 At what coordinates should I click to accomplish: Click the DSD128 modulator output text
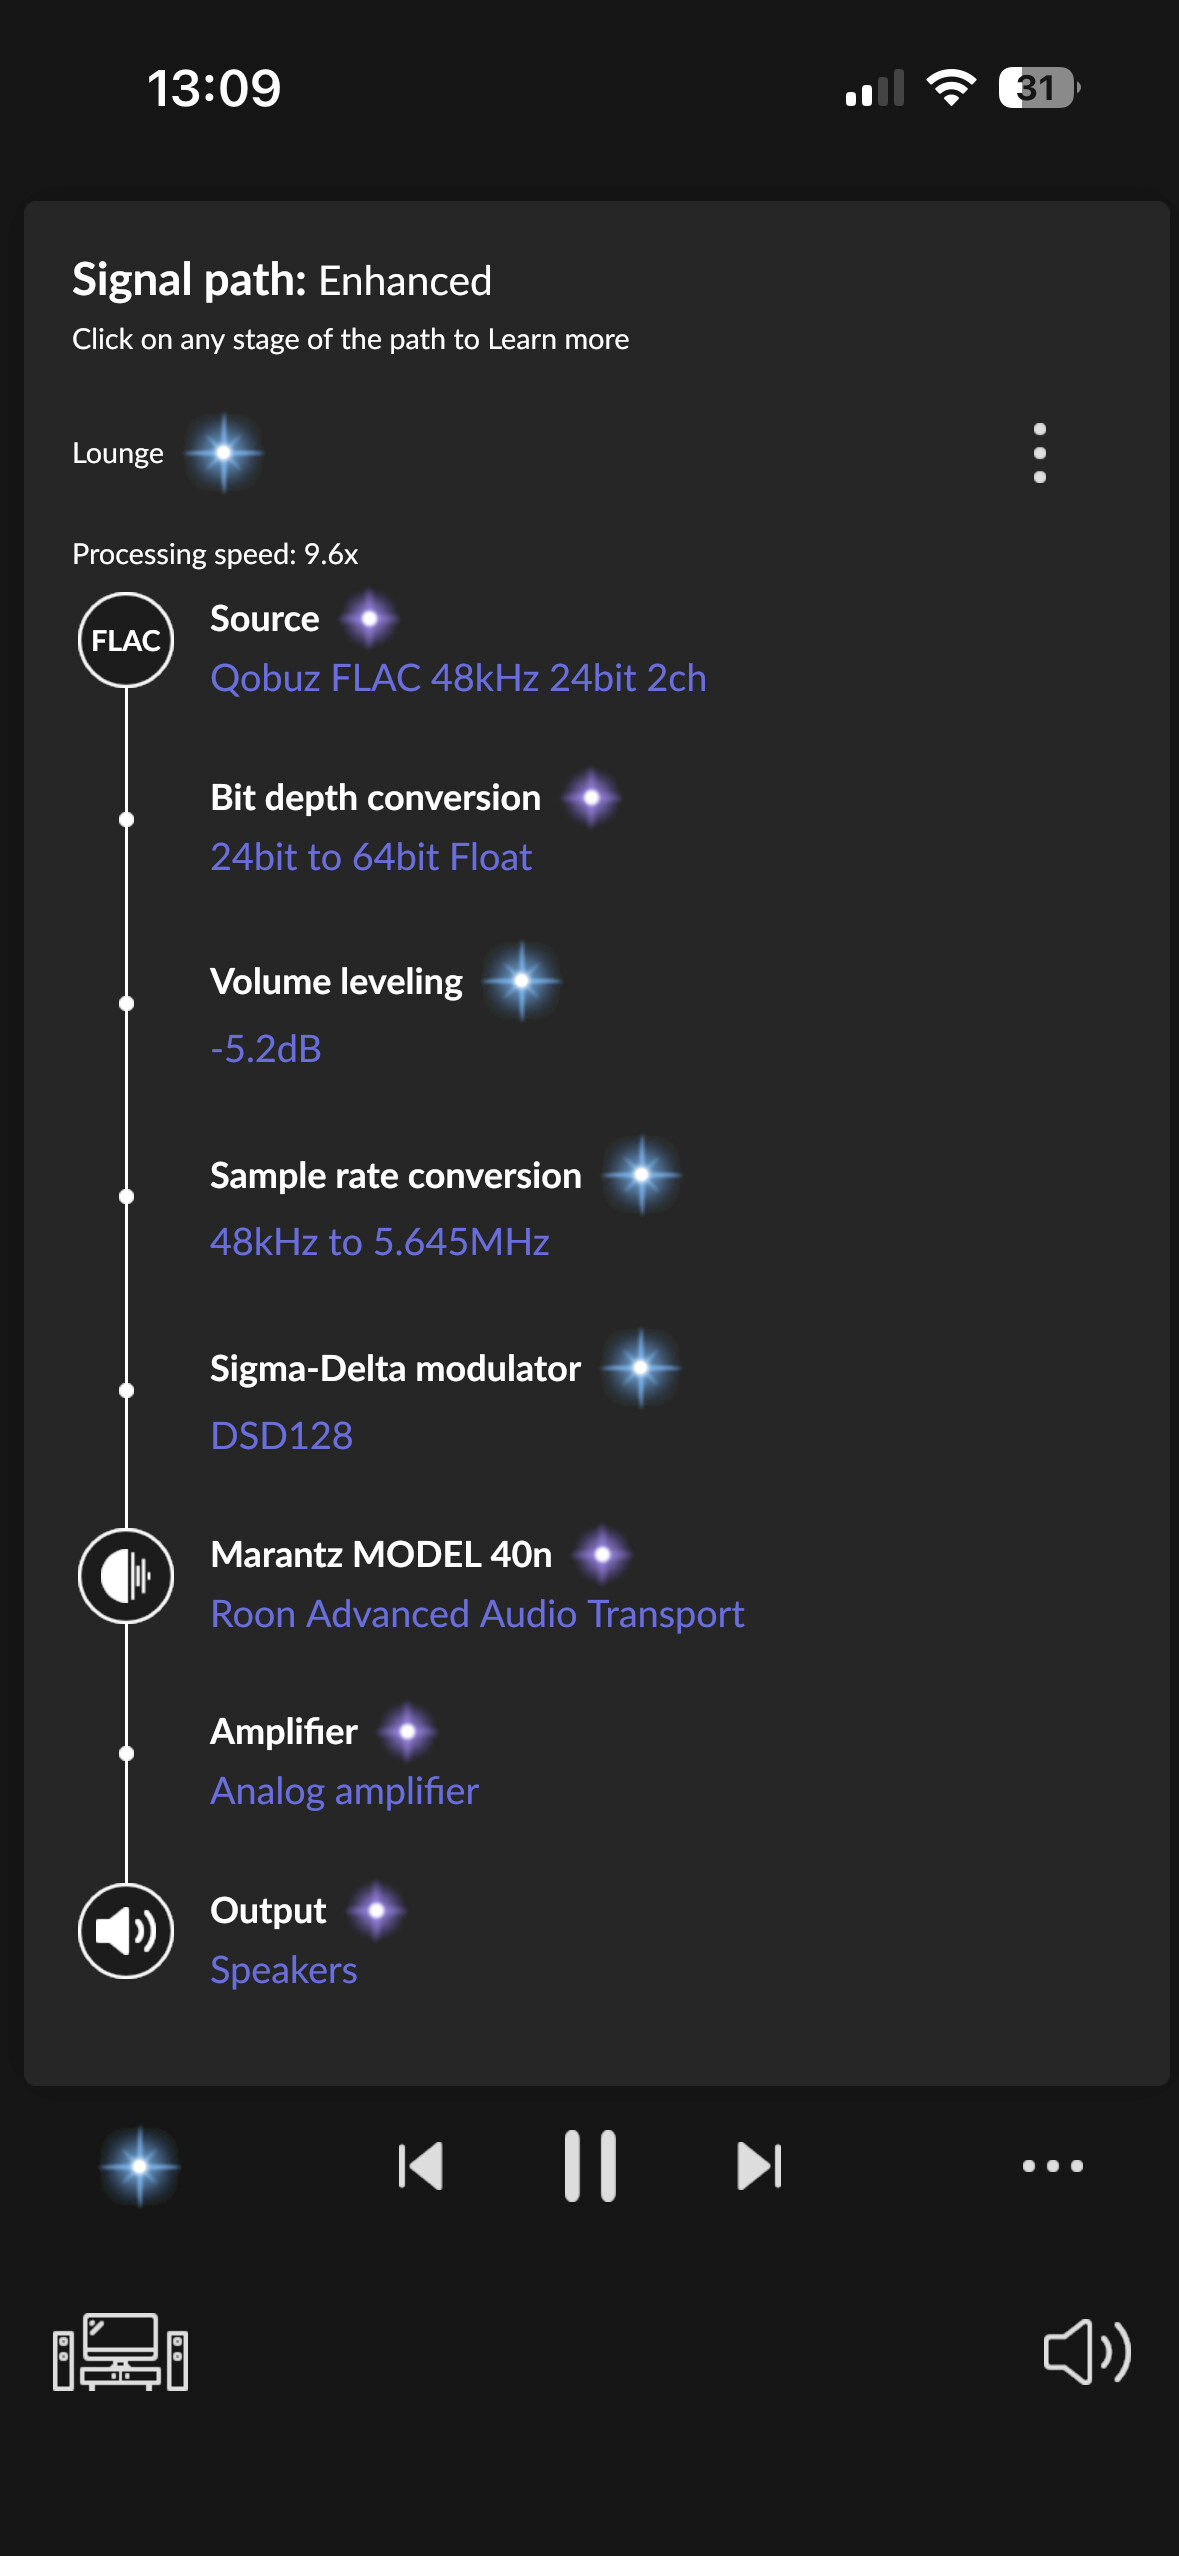[x=281, y=1436]
